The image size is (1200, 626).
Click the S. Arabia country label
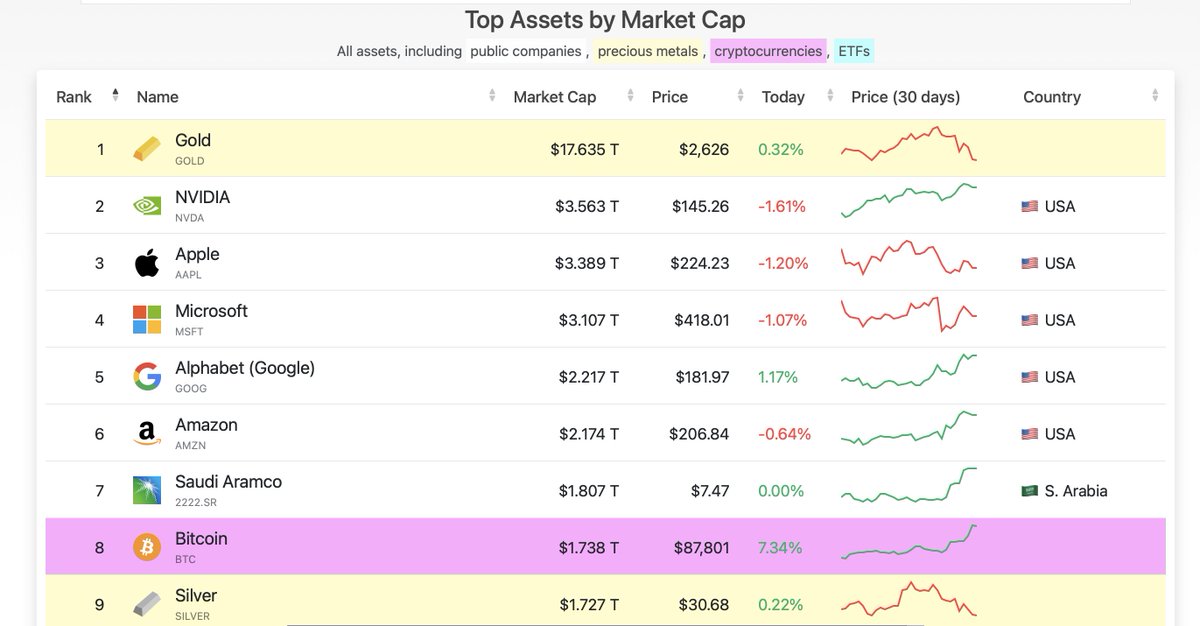[1076, 491]
